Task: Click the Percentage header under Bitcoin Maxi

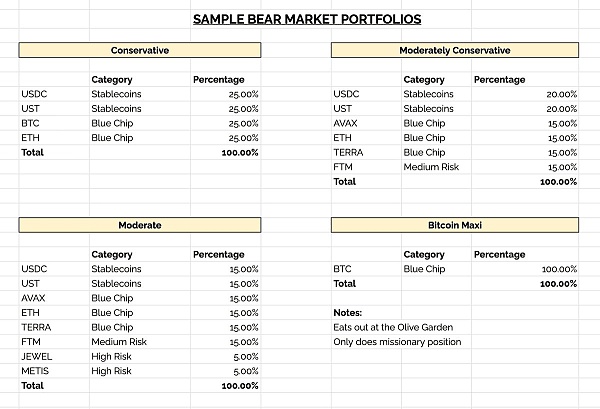Action: click(x=499, y=254)
